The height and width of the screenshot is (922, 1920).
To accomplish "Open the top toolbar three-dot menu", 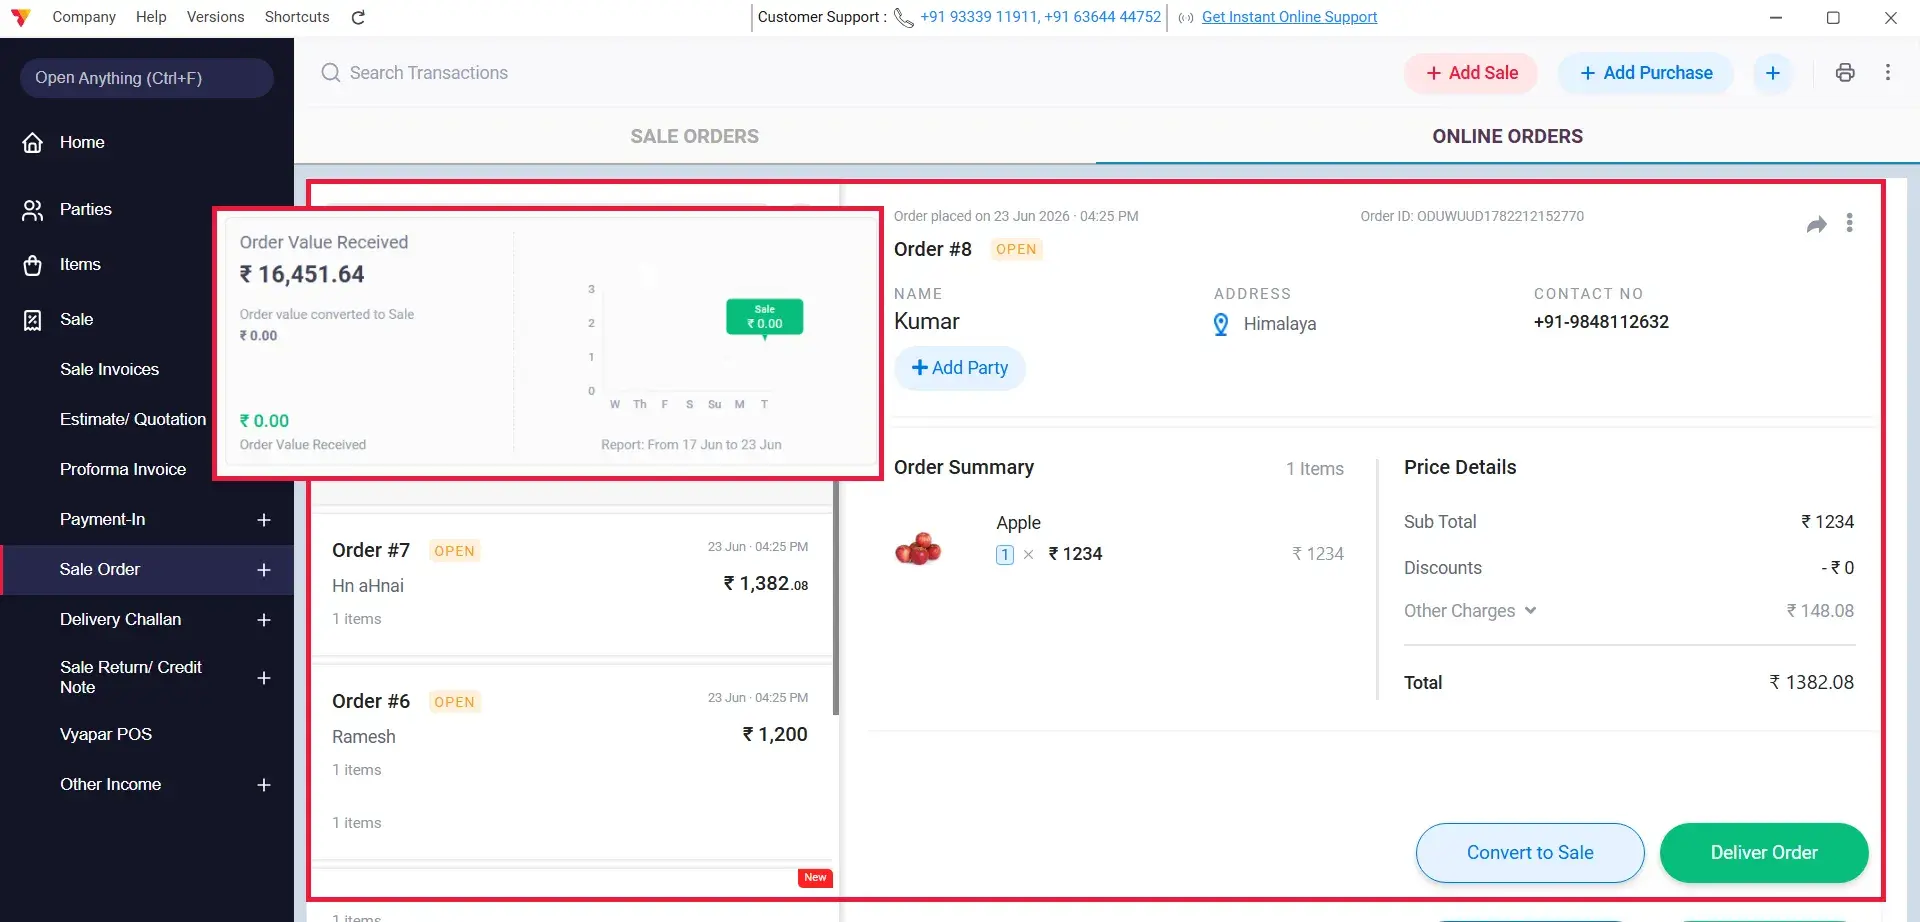I will click(x=1888, y=73).
